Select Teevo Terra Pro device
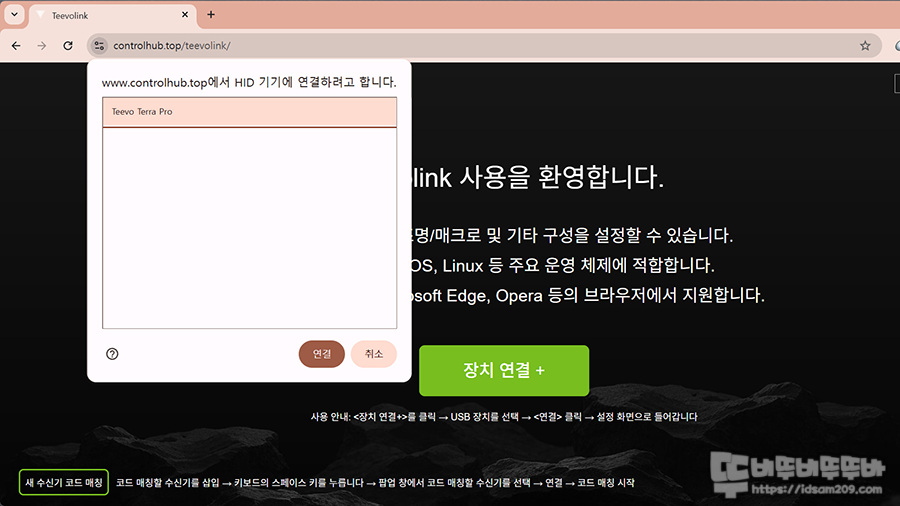Screen dimensions: 900x506 tap(250, 112)
